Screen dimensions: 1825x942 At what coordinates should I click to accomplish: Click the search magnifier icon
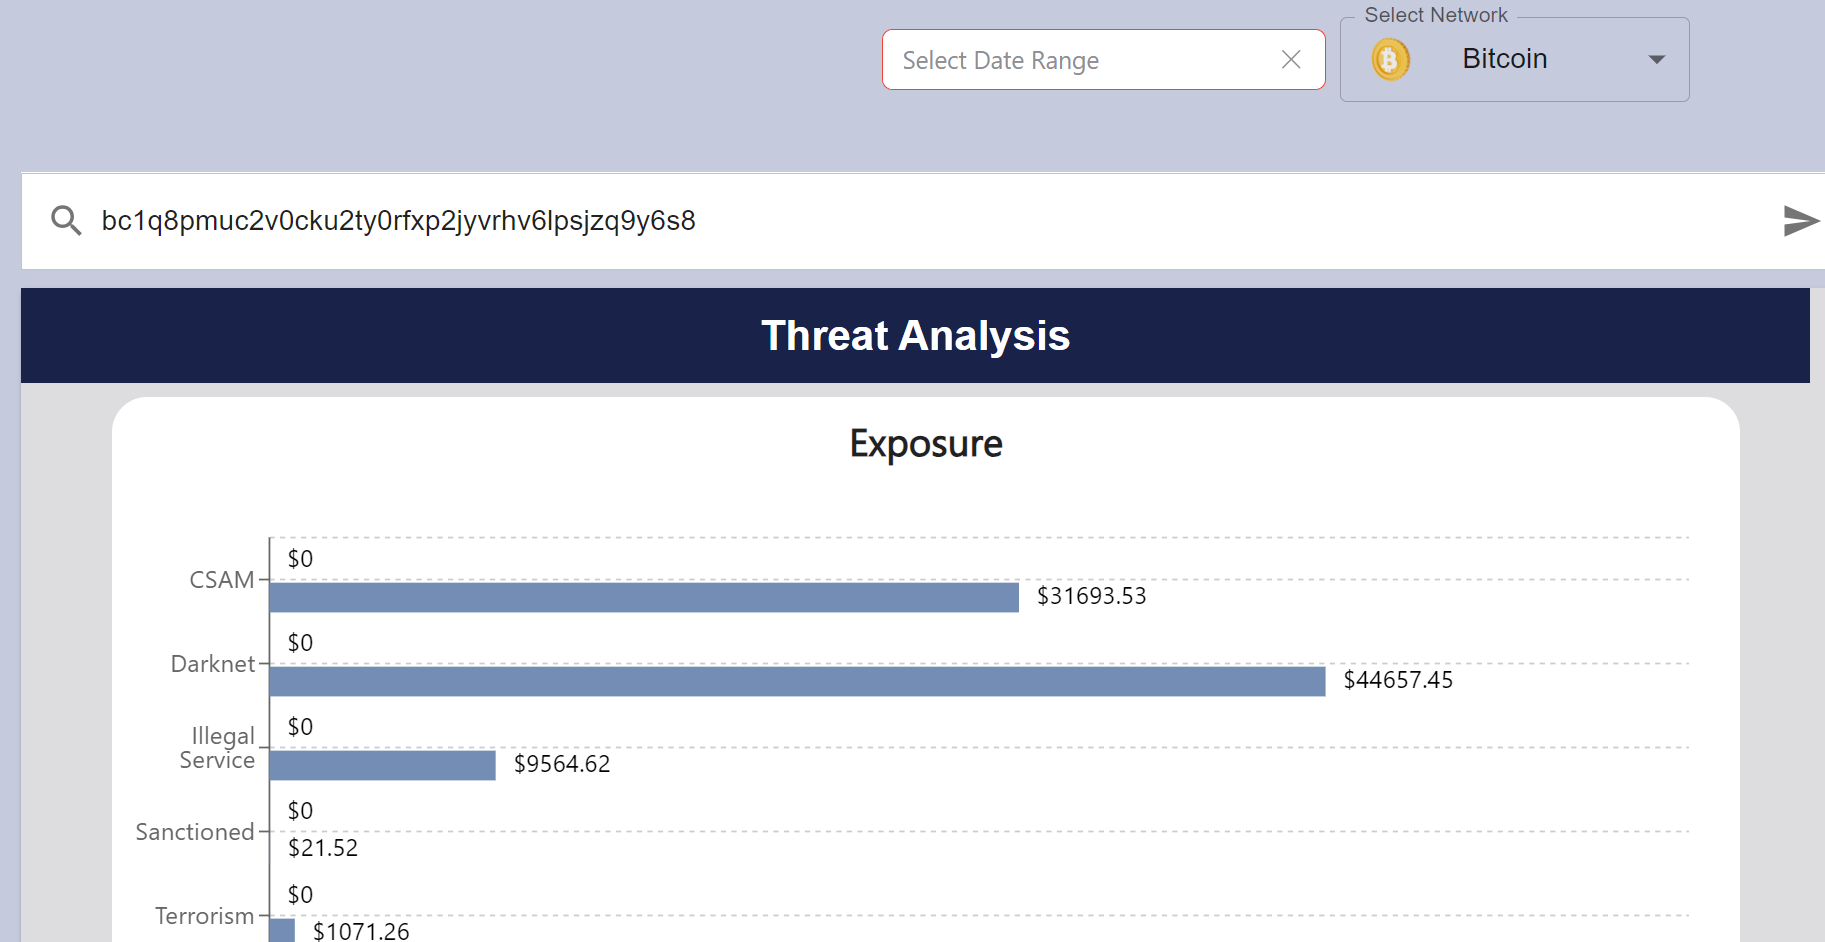click(66, 220)
